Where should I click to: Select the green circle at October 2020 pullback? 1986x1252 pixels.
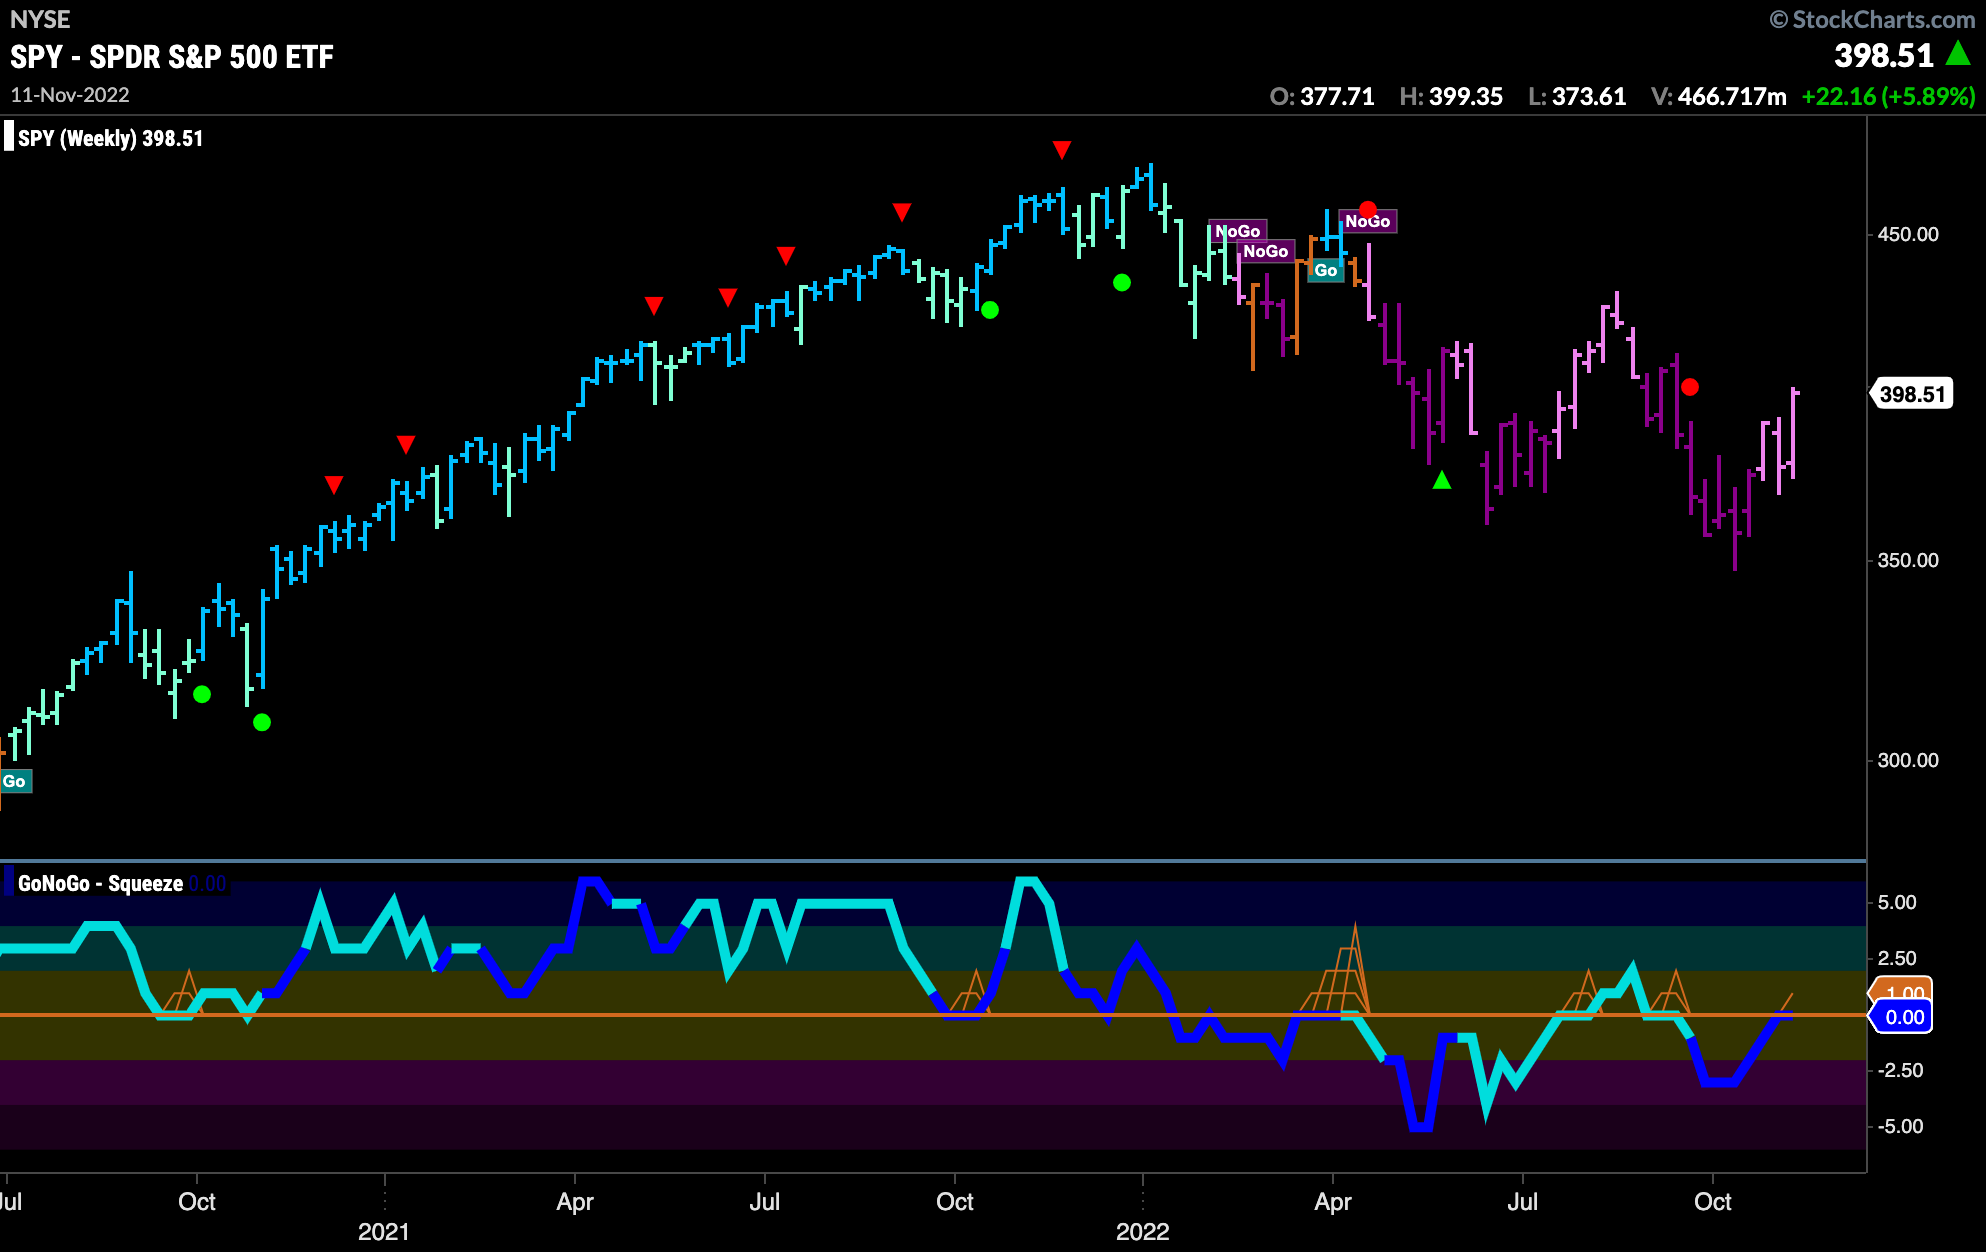[202, 694]
